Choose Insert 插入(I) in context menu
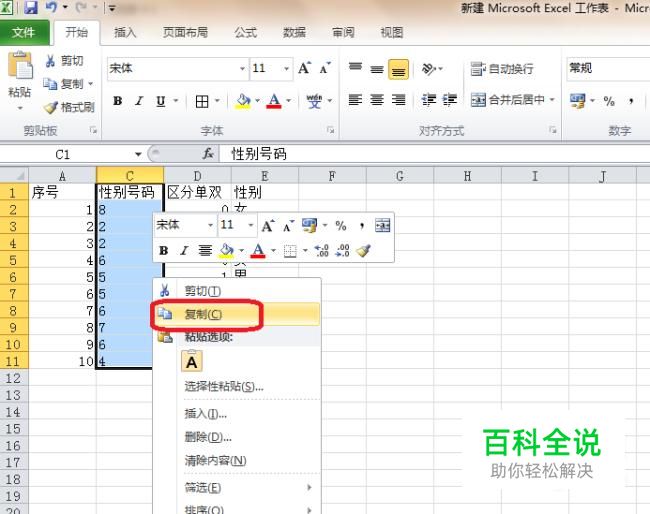The width and height of the screenshot is (650, 514). tap(236, 414)
